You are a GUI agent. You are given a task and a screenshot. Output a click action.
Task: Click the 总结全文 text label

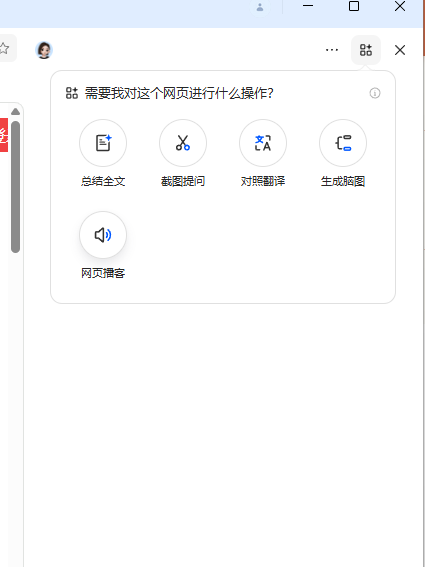pyautogui.click(x=103, y=181)
